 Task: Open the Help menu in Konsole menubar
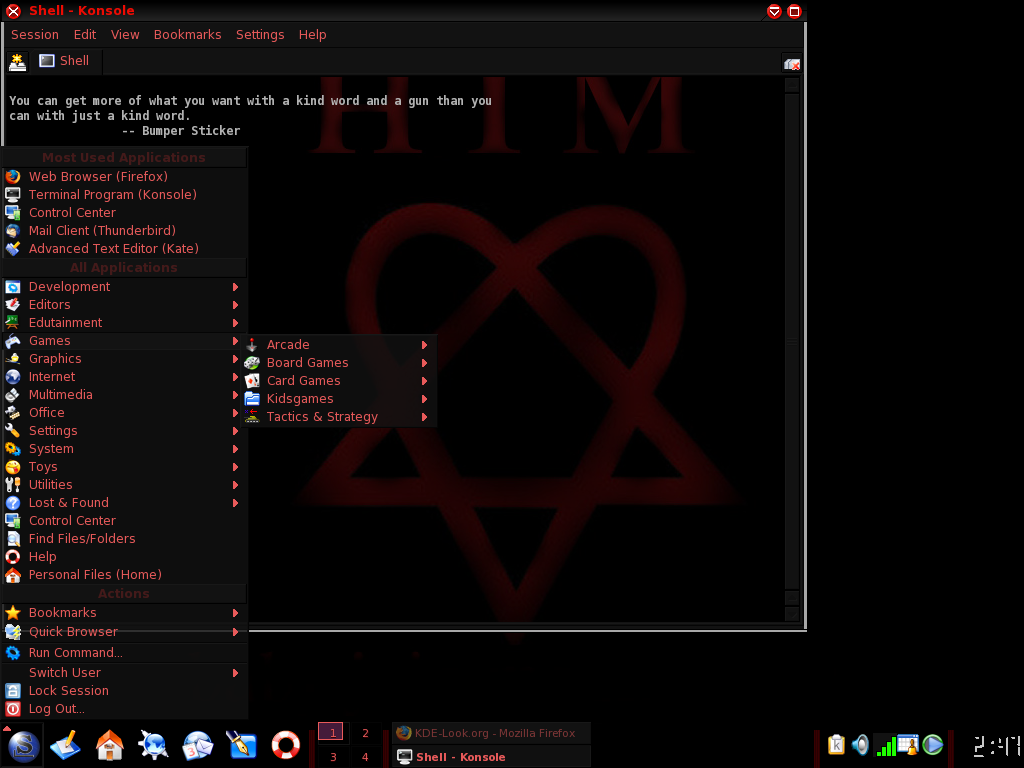click(x=312, y=35)
